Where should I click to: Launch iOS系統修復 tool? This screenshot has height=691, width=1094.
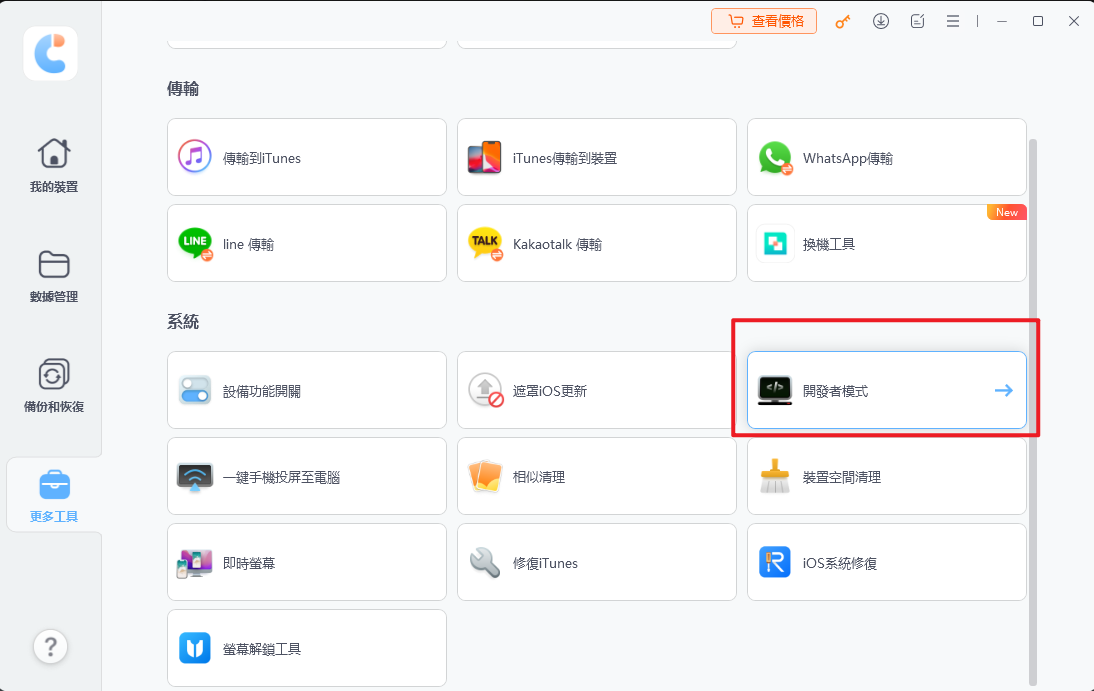[886, 563]
